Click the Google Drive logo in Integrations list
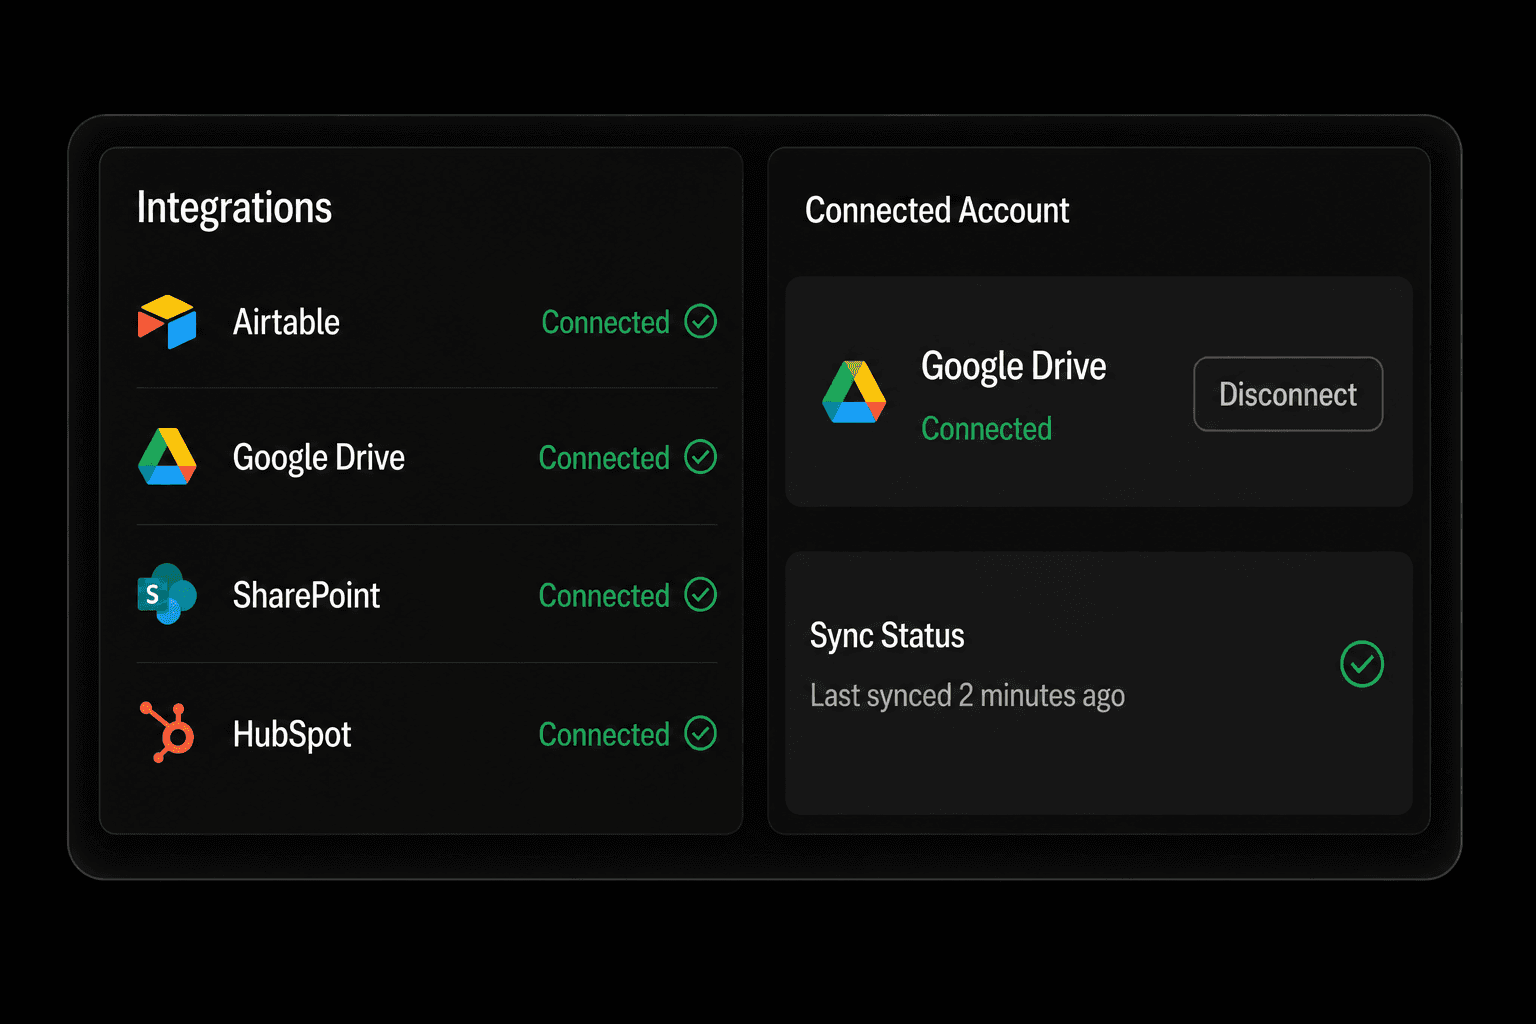The image size is (1536, 1024). point(167,457)
